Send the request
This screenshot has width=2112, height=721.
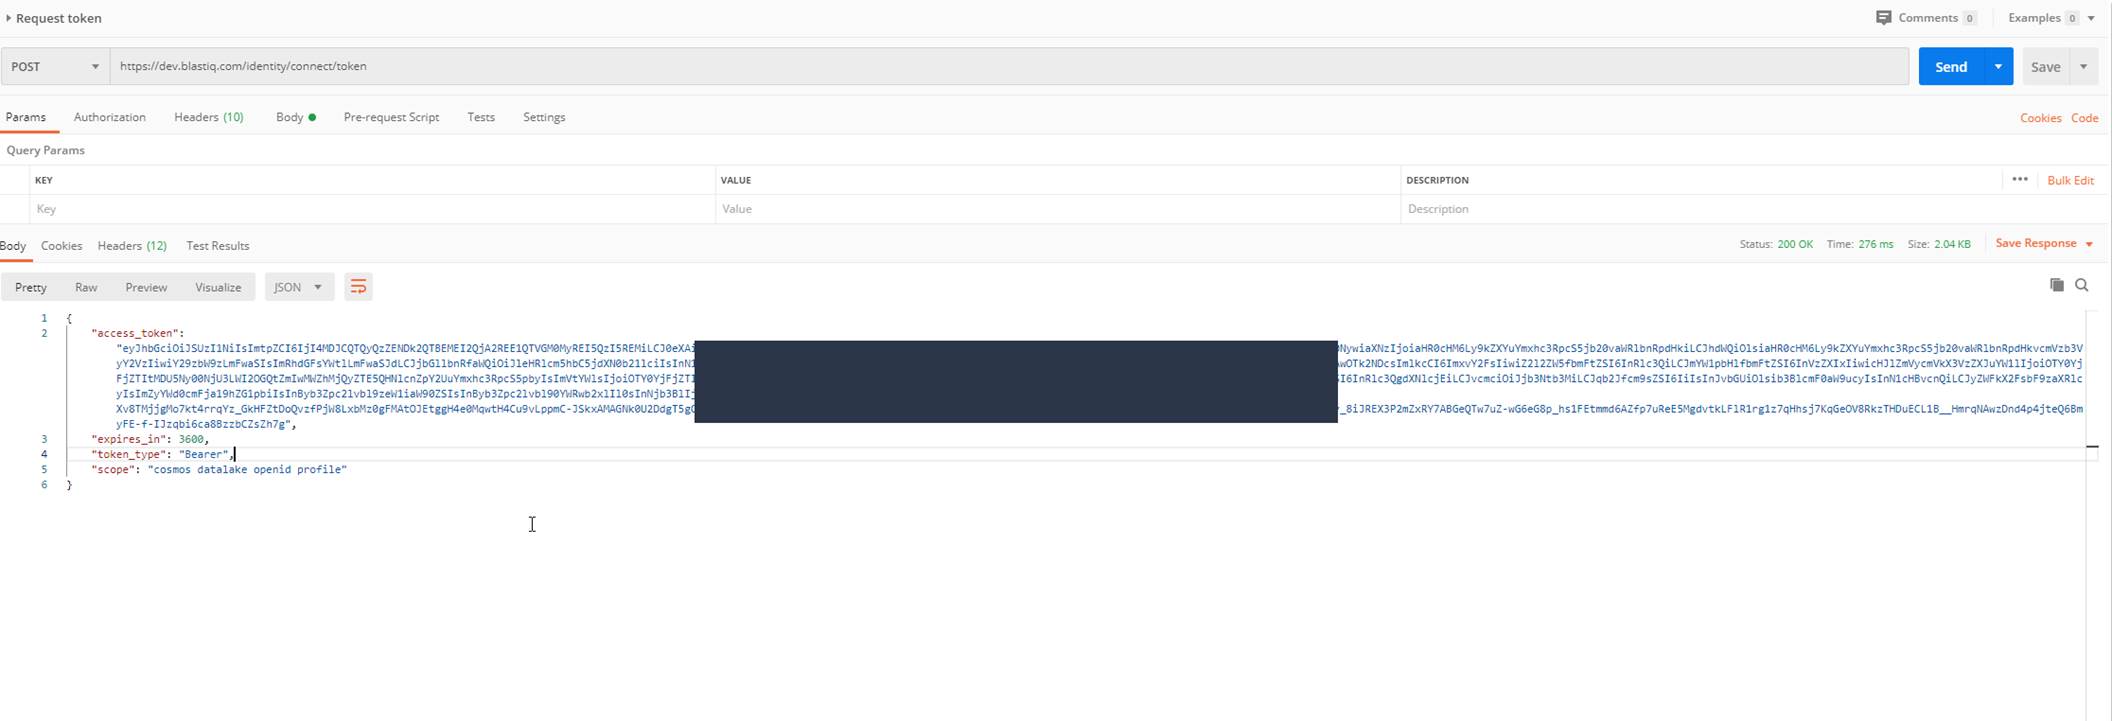click(x=1951, y=66)
